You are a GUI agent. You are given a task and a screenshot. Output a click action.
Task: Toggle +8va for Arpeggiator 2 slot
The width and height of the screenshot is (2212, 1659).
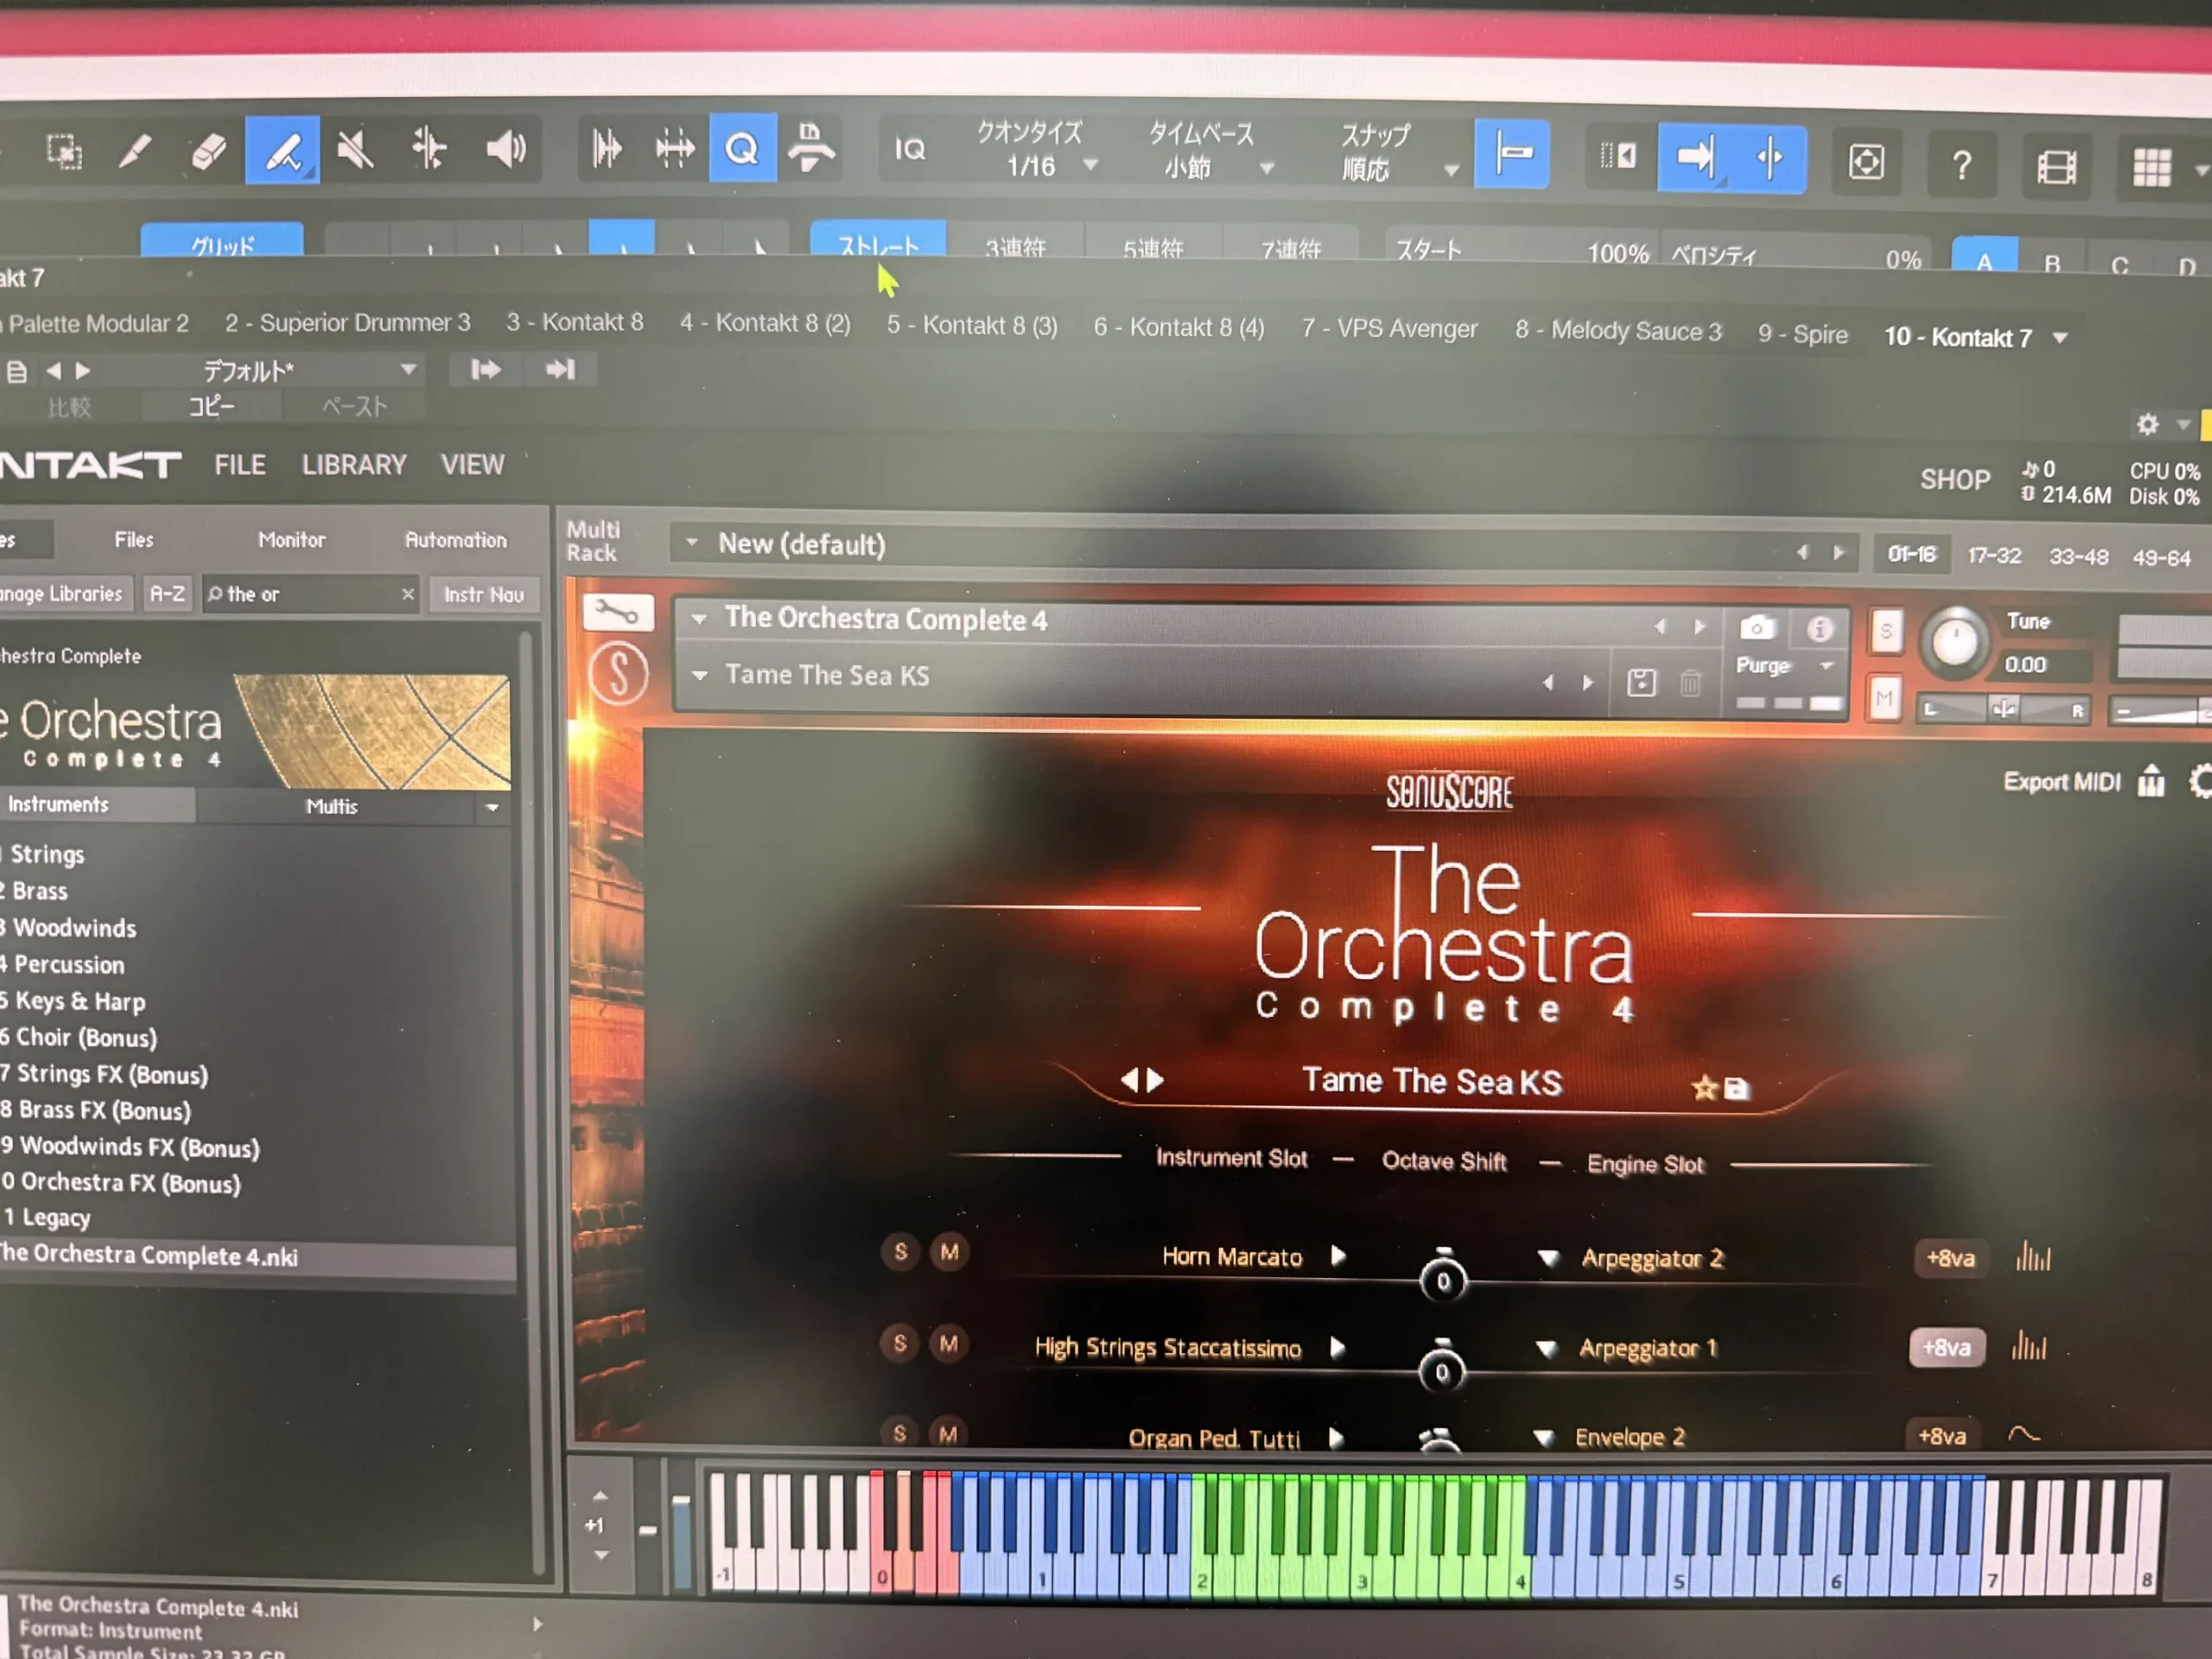pyautogui.click(x=1950, y=1258)
